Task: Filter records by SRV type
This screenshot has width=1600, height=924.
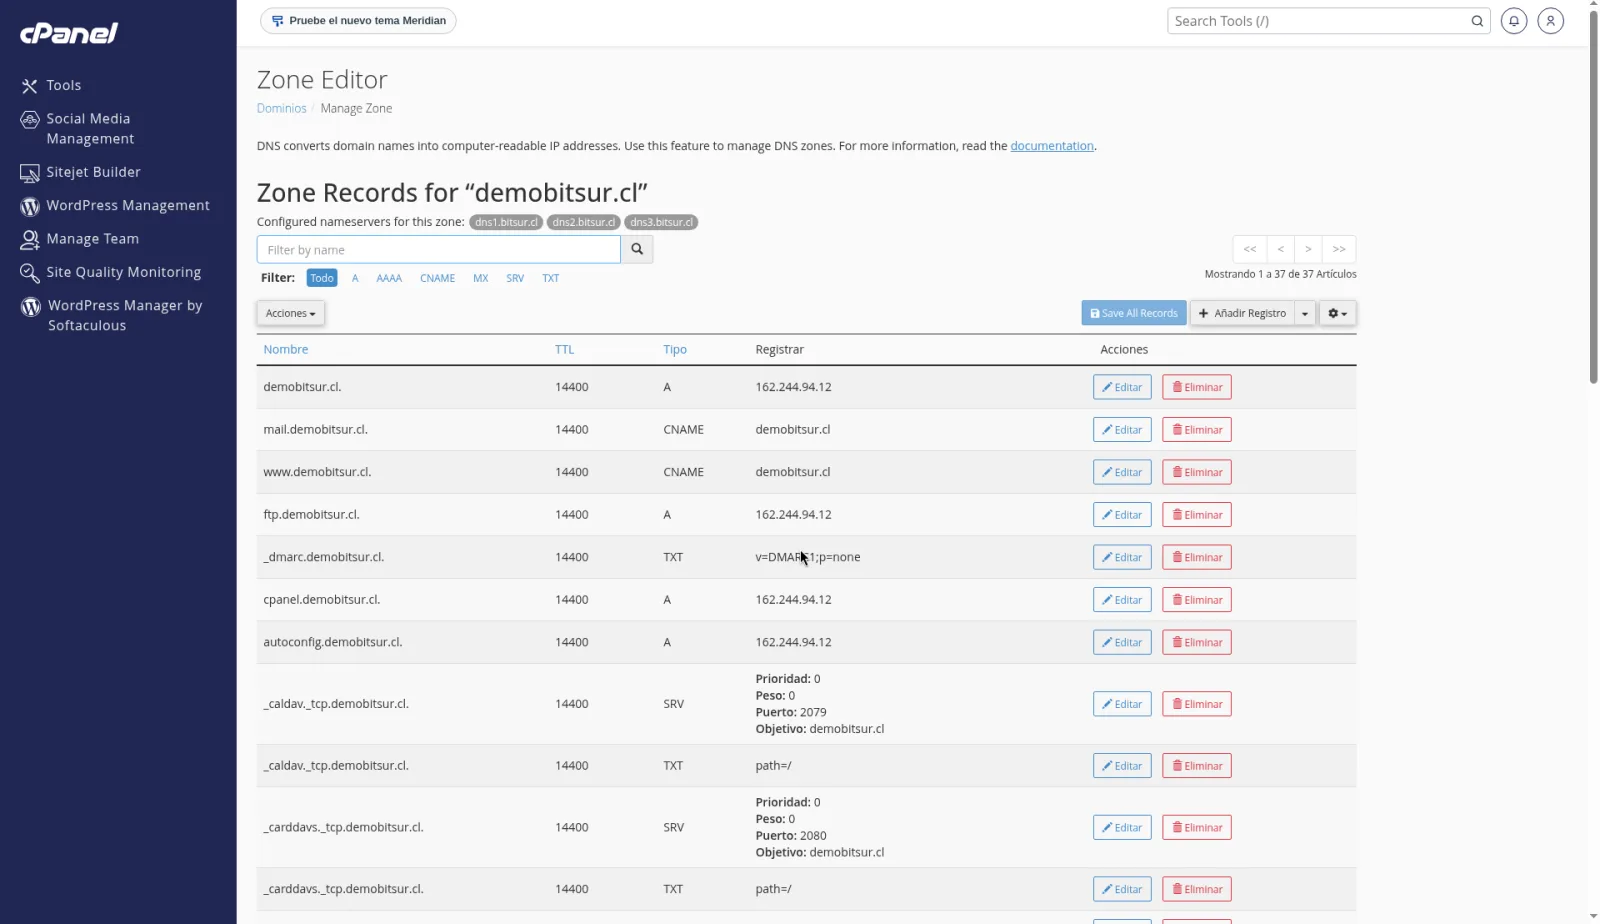Action: coord(515,278)
